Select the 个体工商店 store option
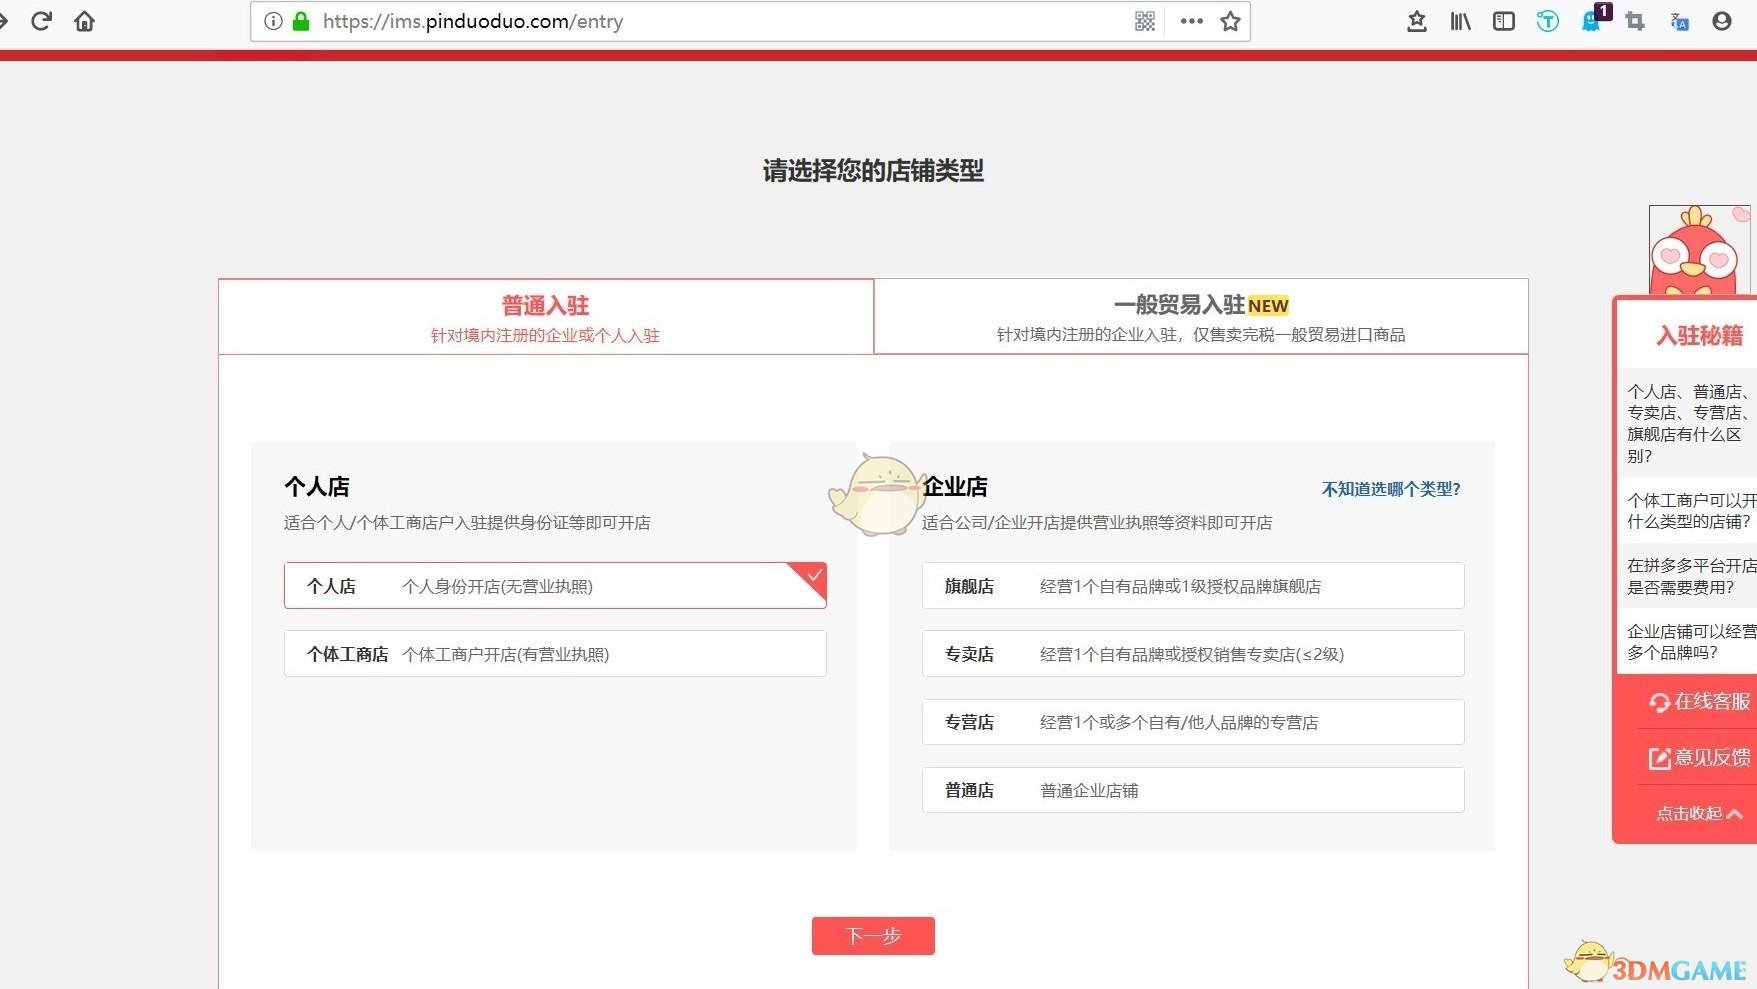The height and width of the screenshot is (989, 1757). 555,654
